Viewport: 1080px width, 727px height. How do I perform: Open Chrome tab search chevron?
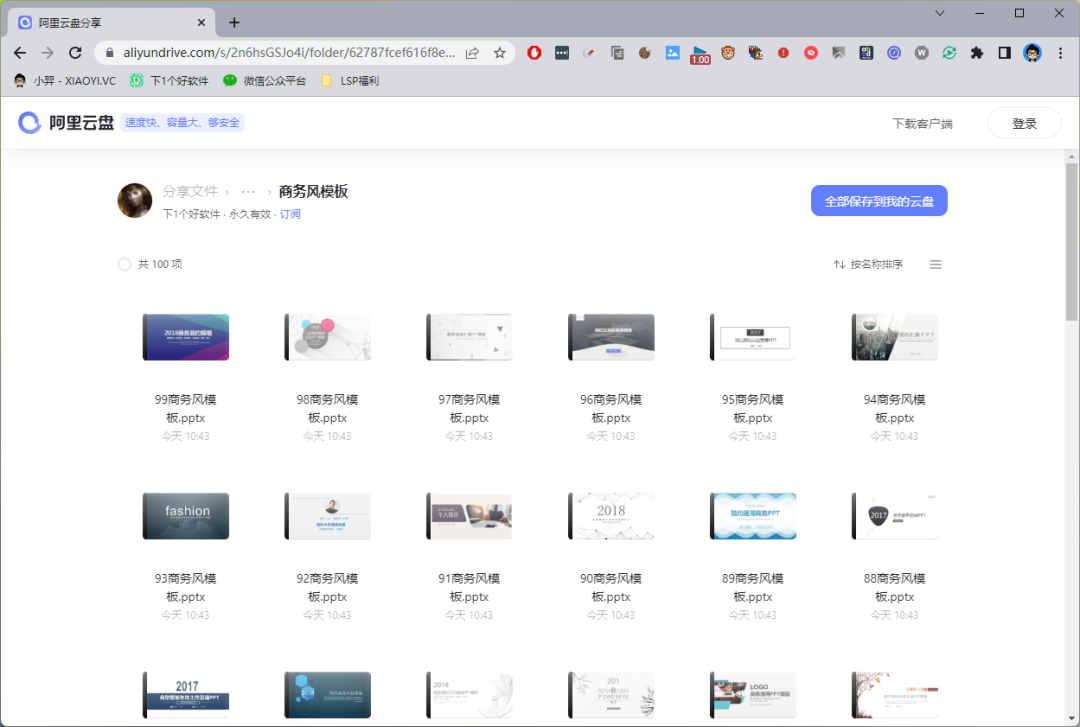pos(940,13)
